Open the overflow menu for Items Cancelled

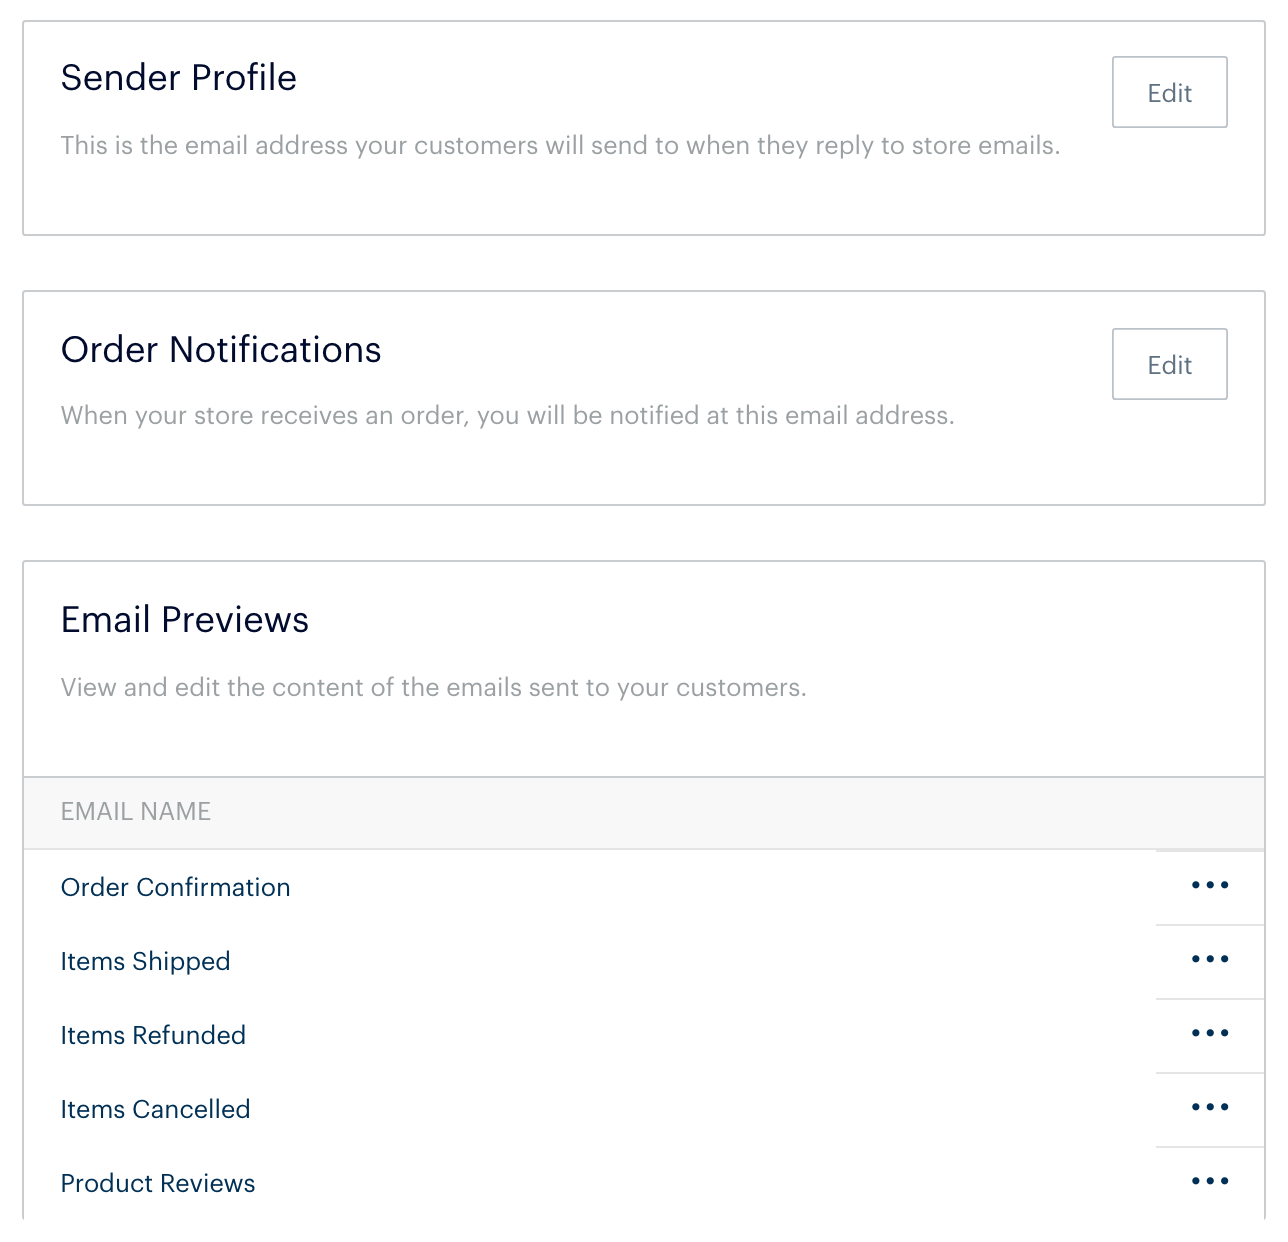1210,1108
